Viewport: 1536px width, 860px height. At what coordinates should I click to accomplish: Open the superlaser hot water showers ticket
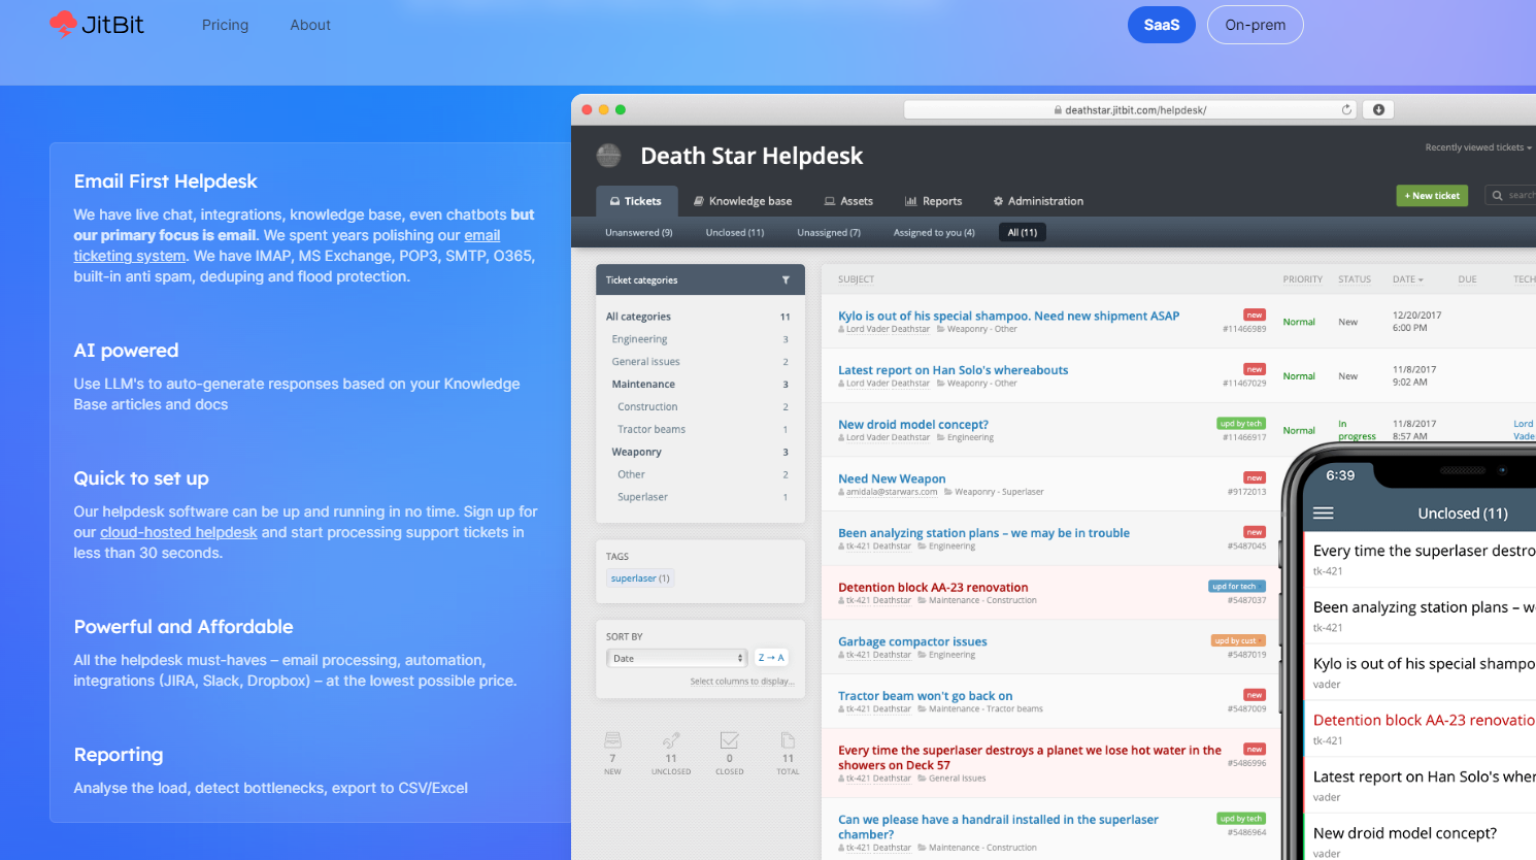click(1029, 758)
